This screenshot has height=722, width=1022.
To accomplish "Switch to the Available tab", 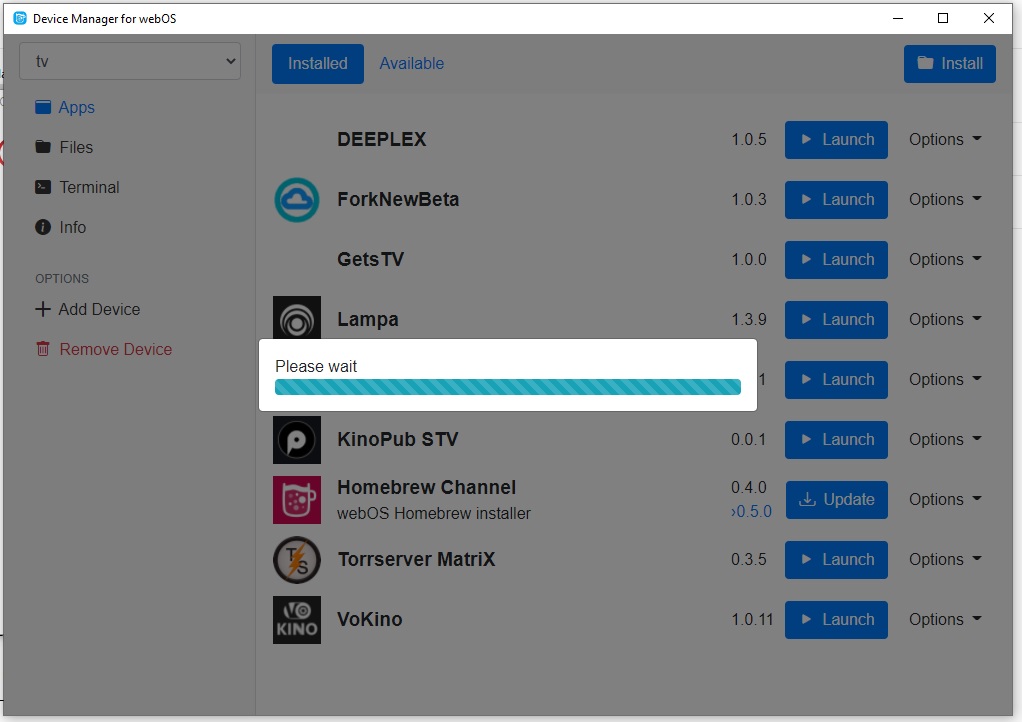I will pos(411,64).
